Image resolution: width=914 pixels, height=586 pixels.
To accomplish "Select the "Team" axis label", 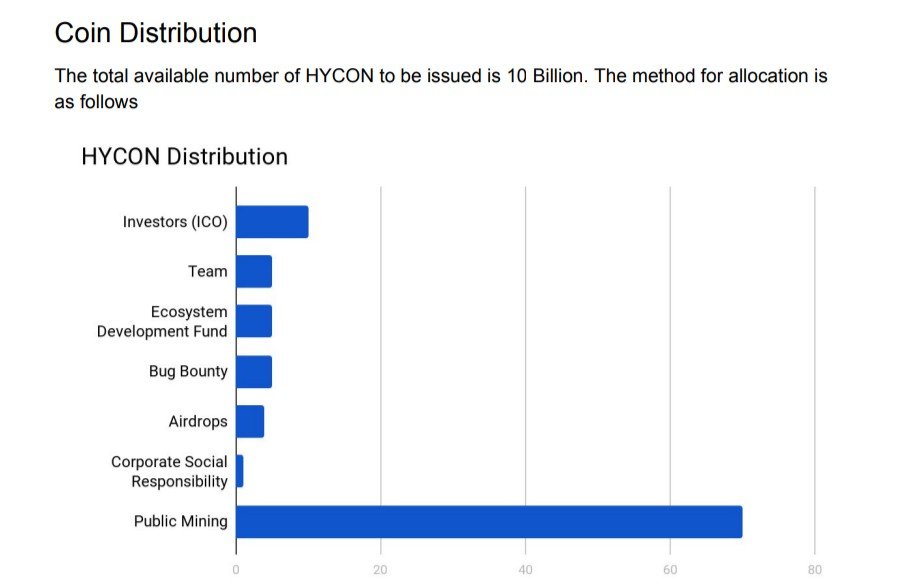I will [207, 271].
